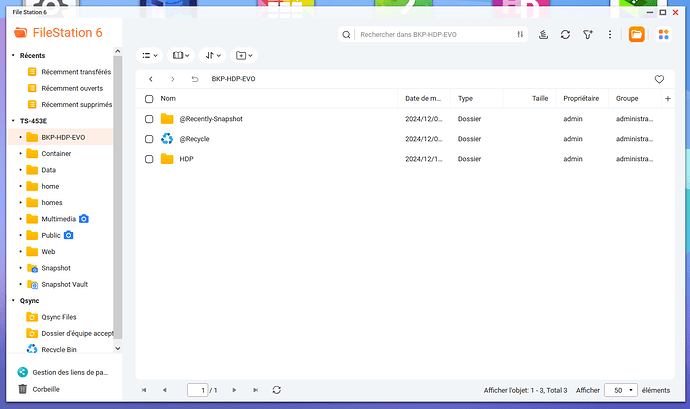The width and height of the screenshot is (690, 409).
Task: Open Snapshot Vault in the sidebar
Action: (64, 284)
